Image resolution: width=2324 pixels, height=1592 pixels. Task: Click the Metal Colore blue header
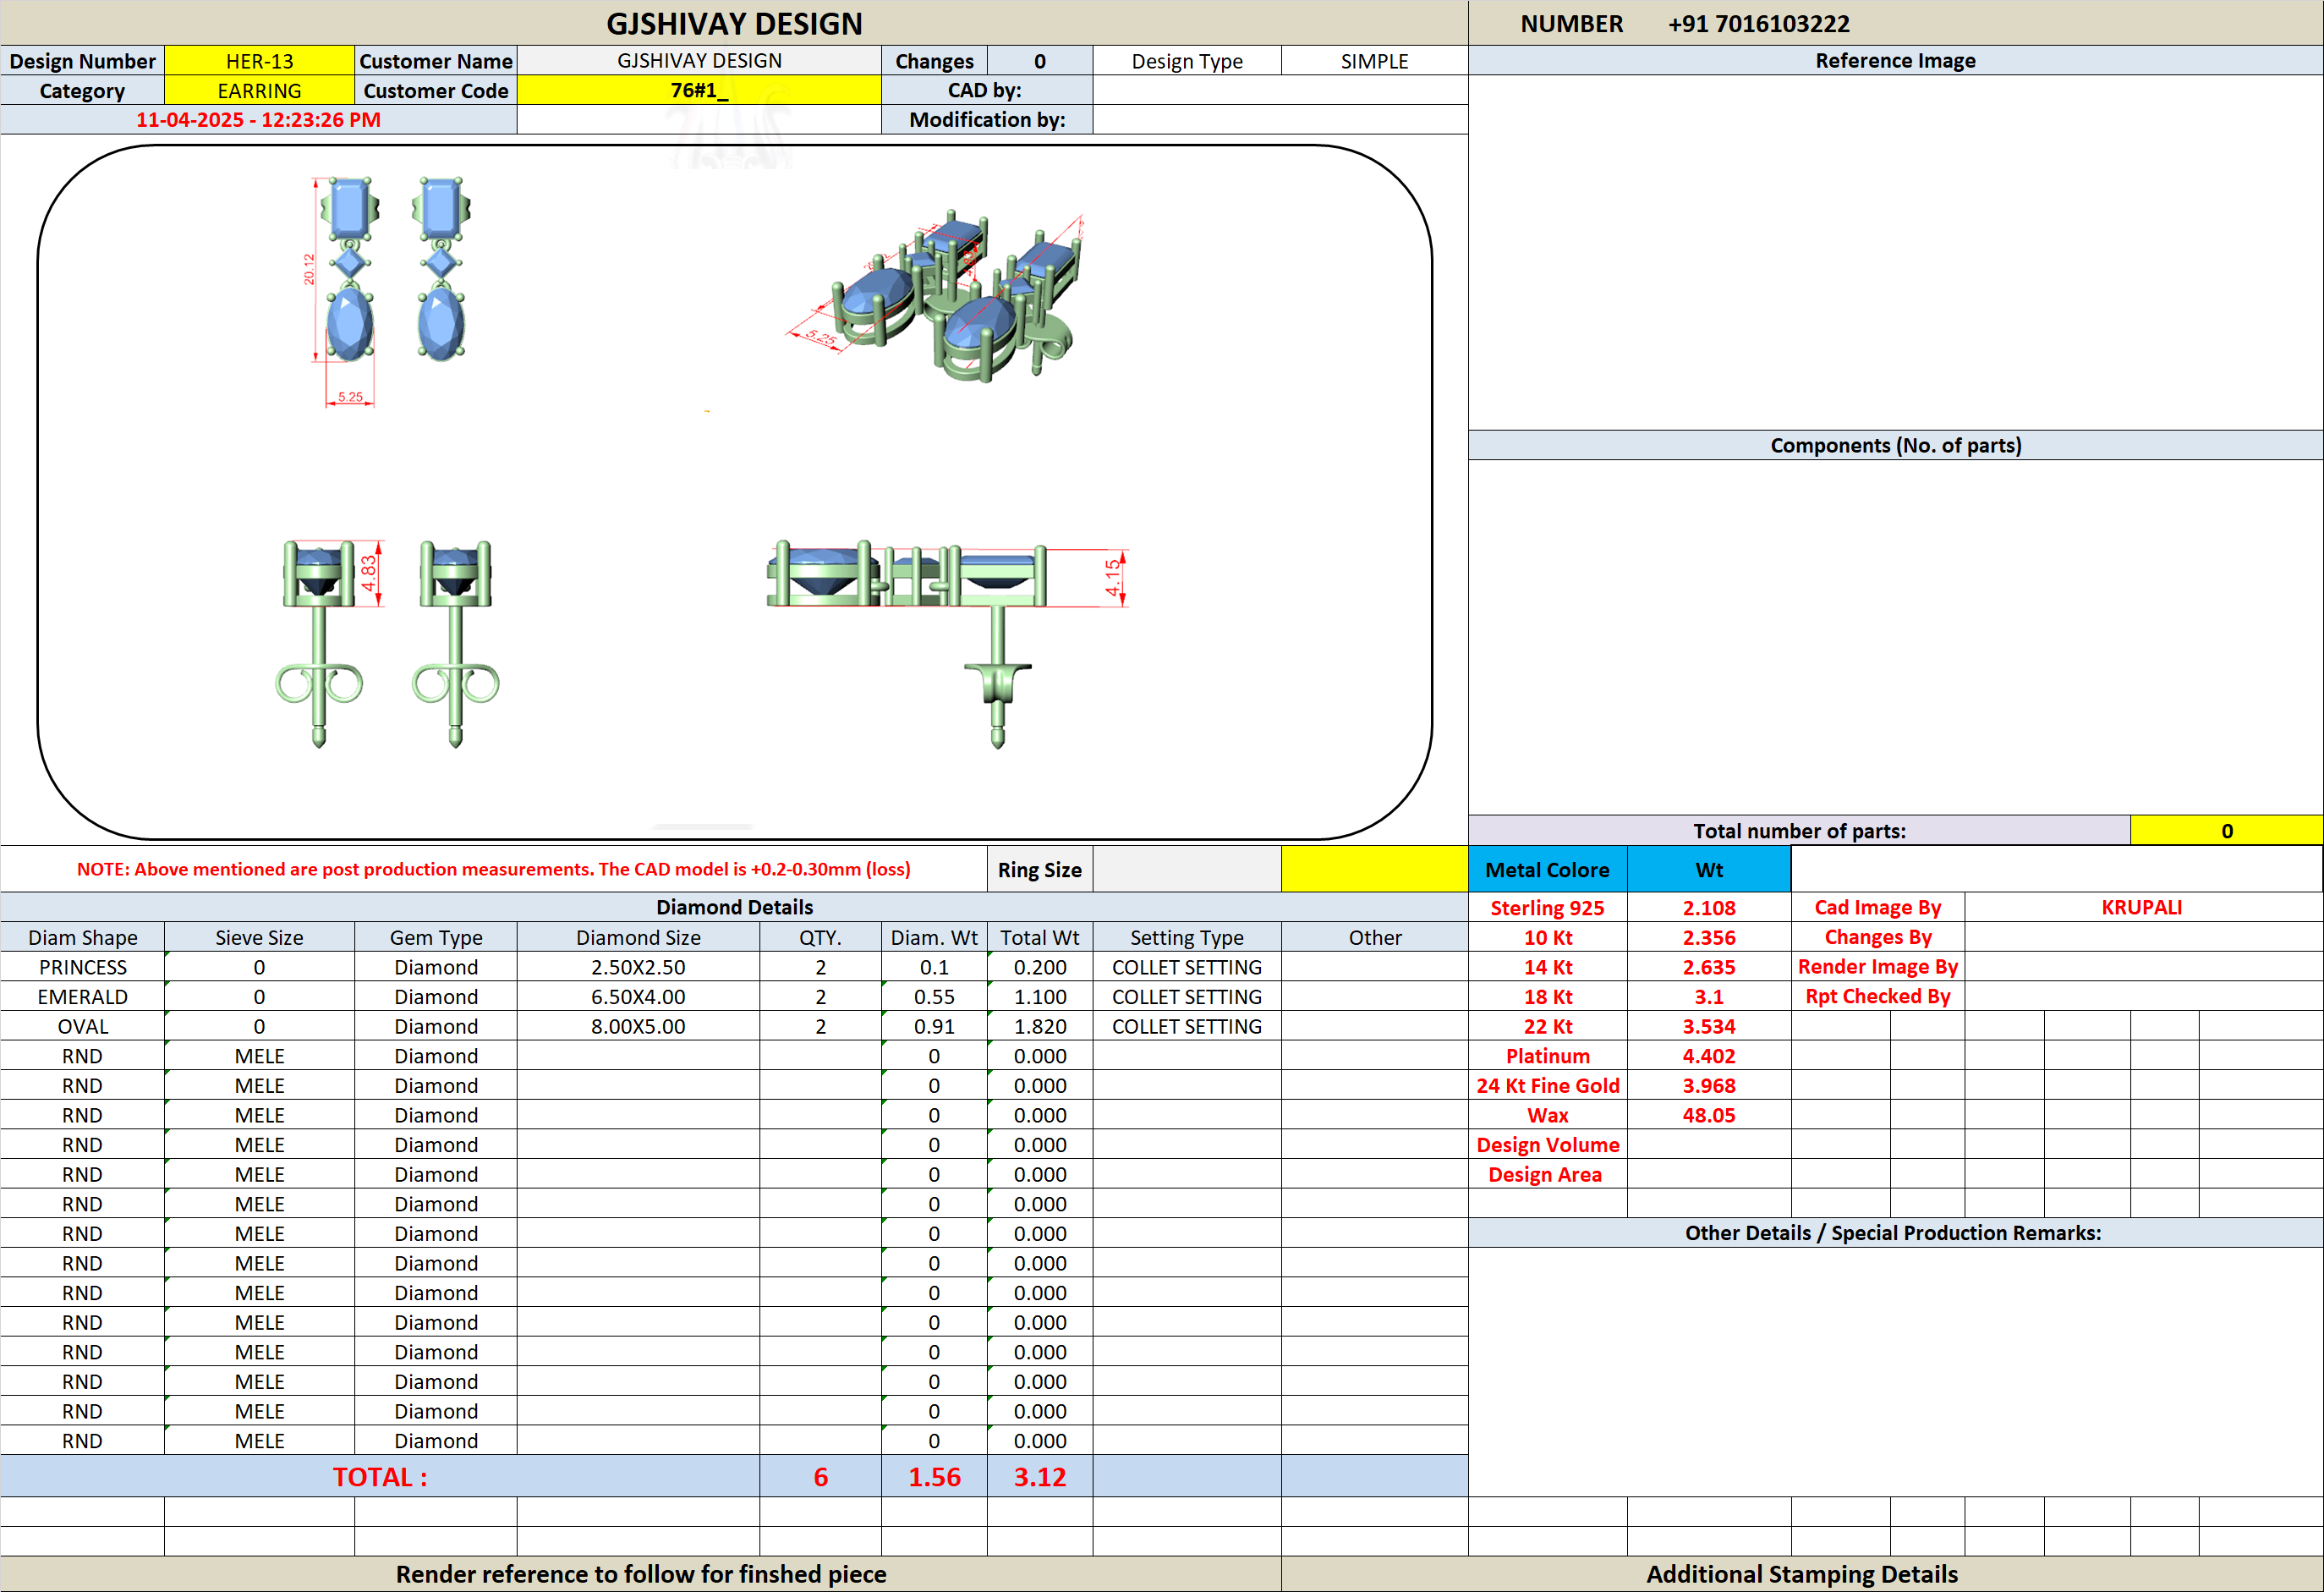[1547, 870]
